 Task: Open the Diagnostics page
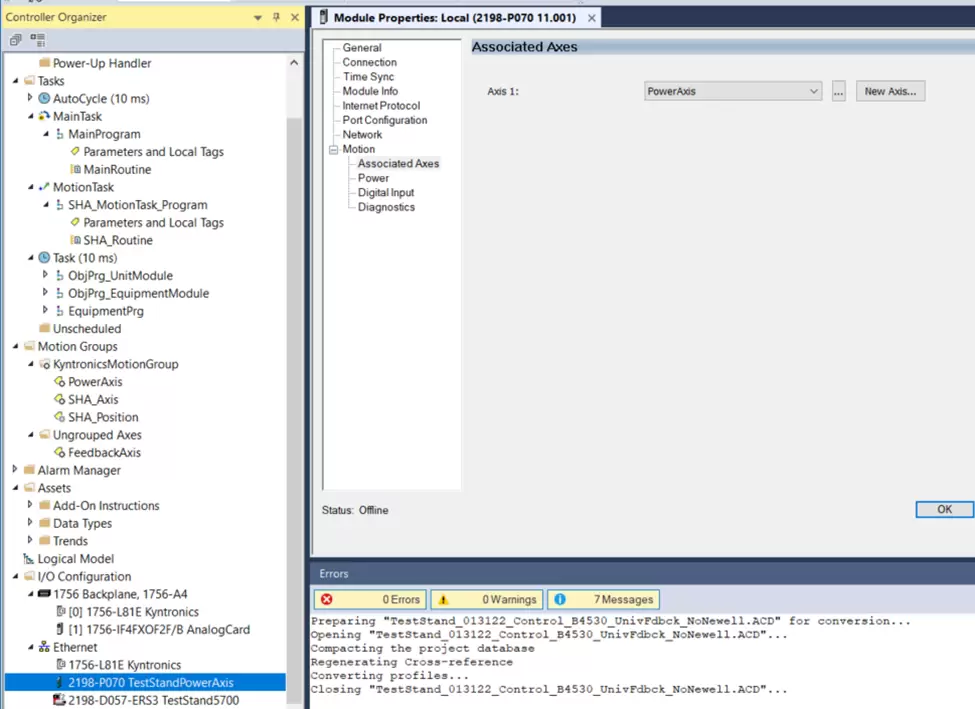click(x=386, y=207)
